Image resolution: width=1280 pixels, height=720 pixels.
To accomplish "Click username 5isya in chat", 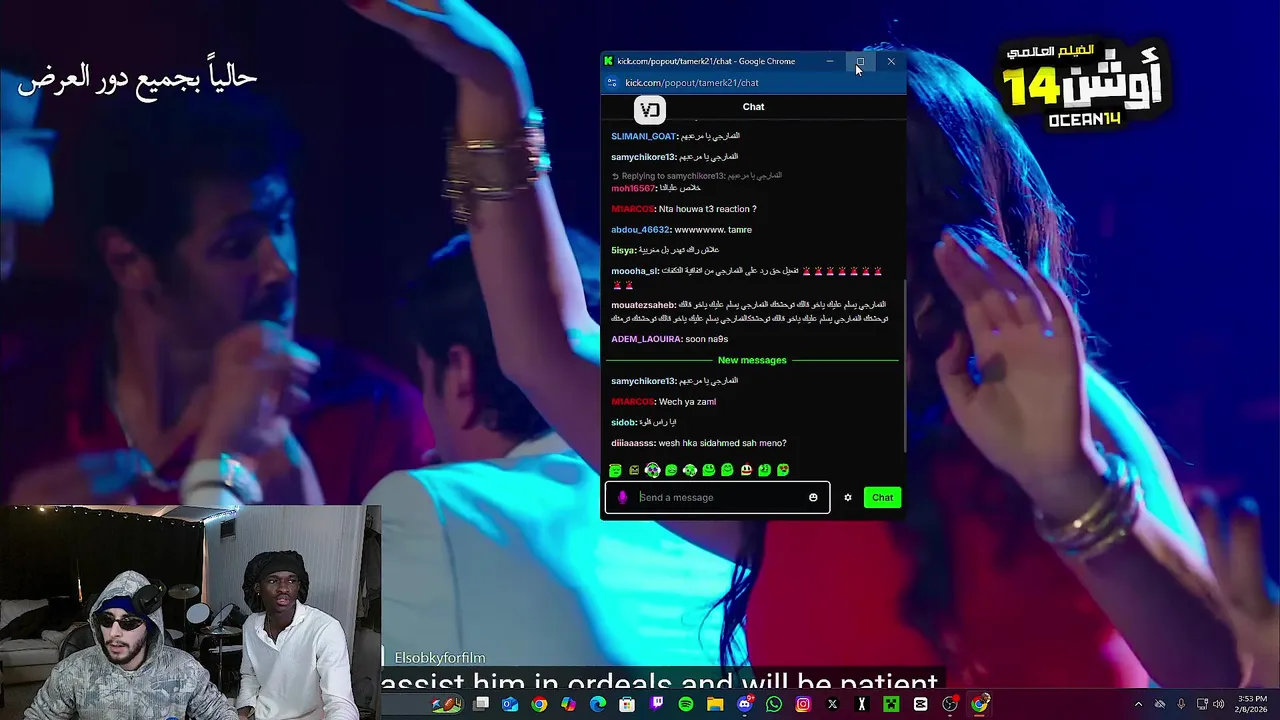I will [x=623, y=250].
